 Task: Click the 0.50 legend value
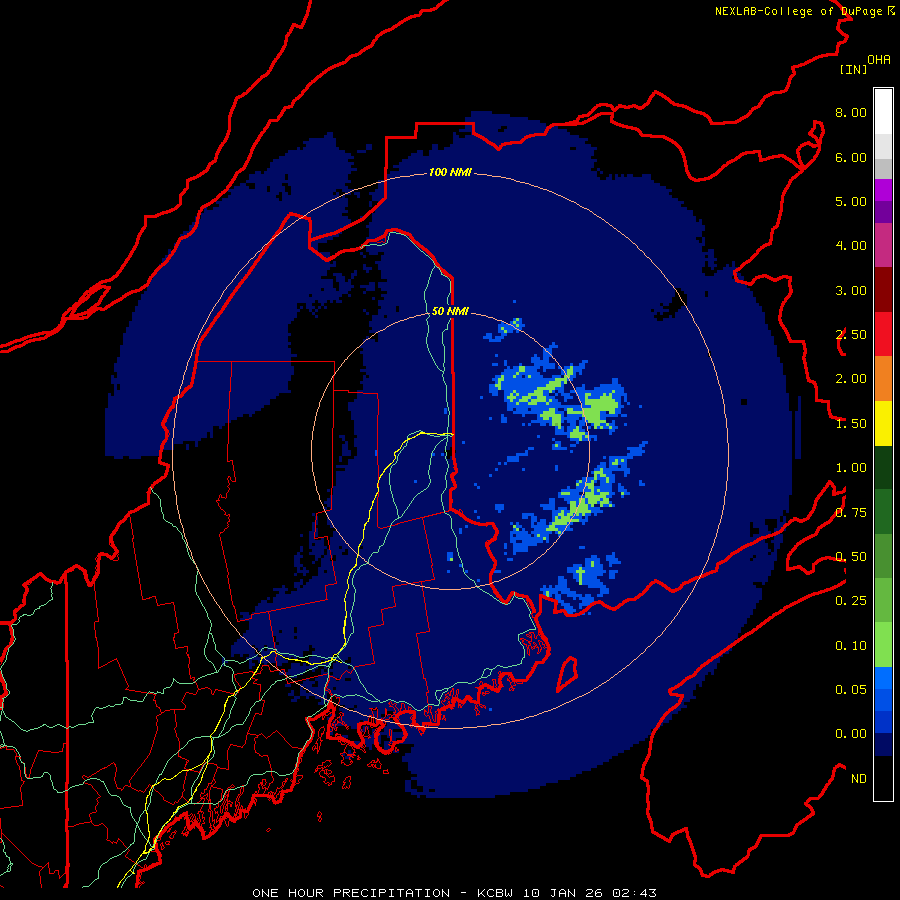[851, 557]
